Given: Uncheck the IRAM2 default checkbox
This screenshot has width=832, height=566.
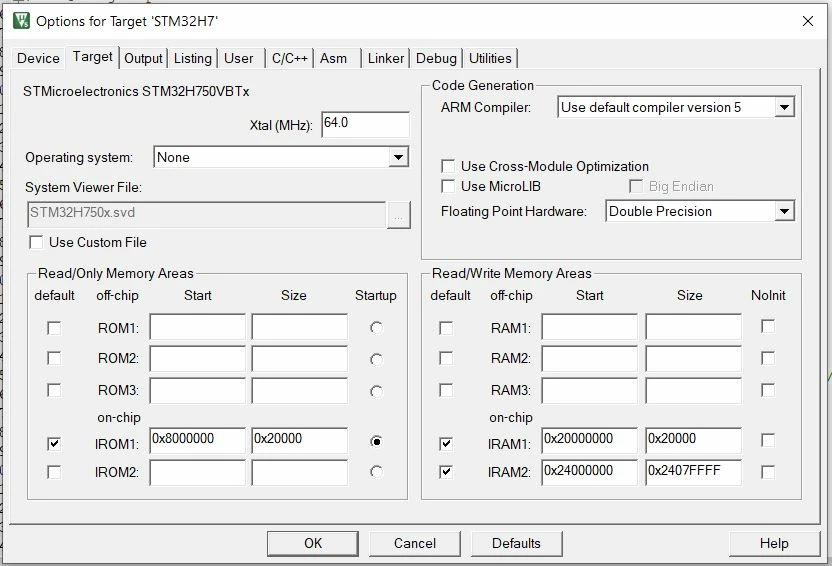Looking at the screenshot, I should click(446, 471).
